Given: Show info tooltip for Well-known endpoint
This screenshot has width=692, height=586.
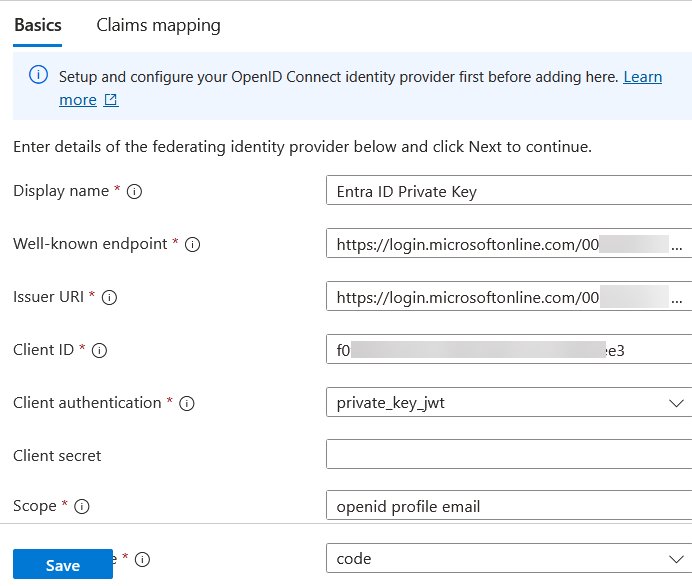Looking at the screenshot, I should pyautogui.click(x=192, y=244).
